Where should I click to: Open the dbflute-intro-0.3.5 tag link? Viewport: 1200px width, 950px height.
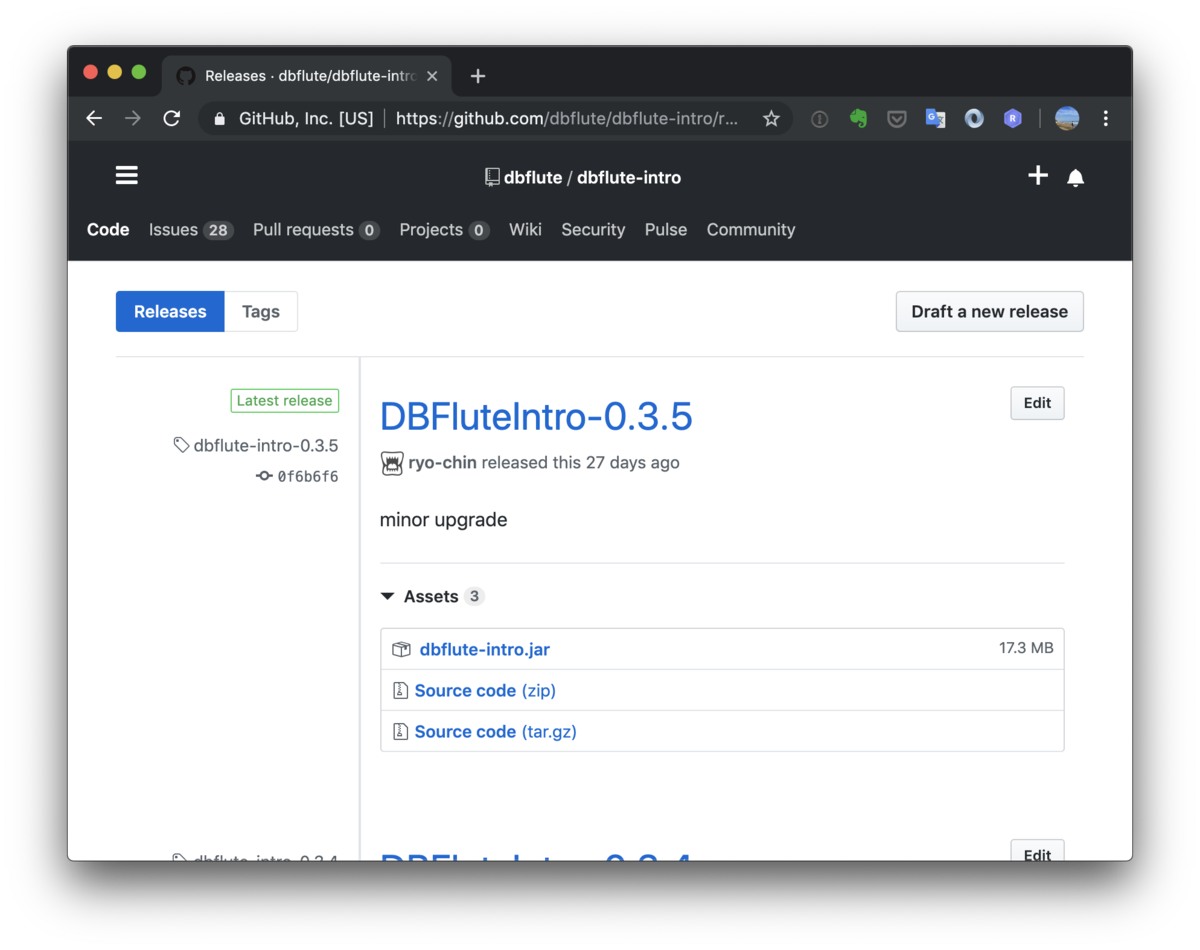[x=266, y=445]
